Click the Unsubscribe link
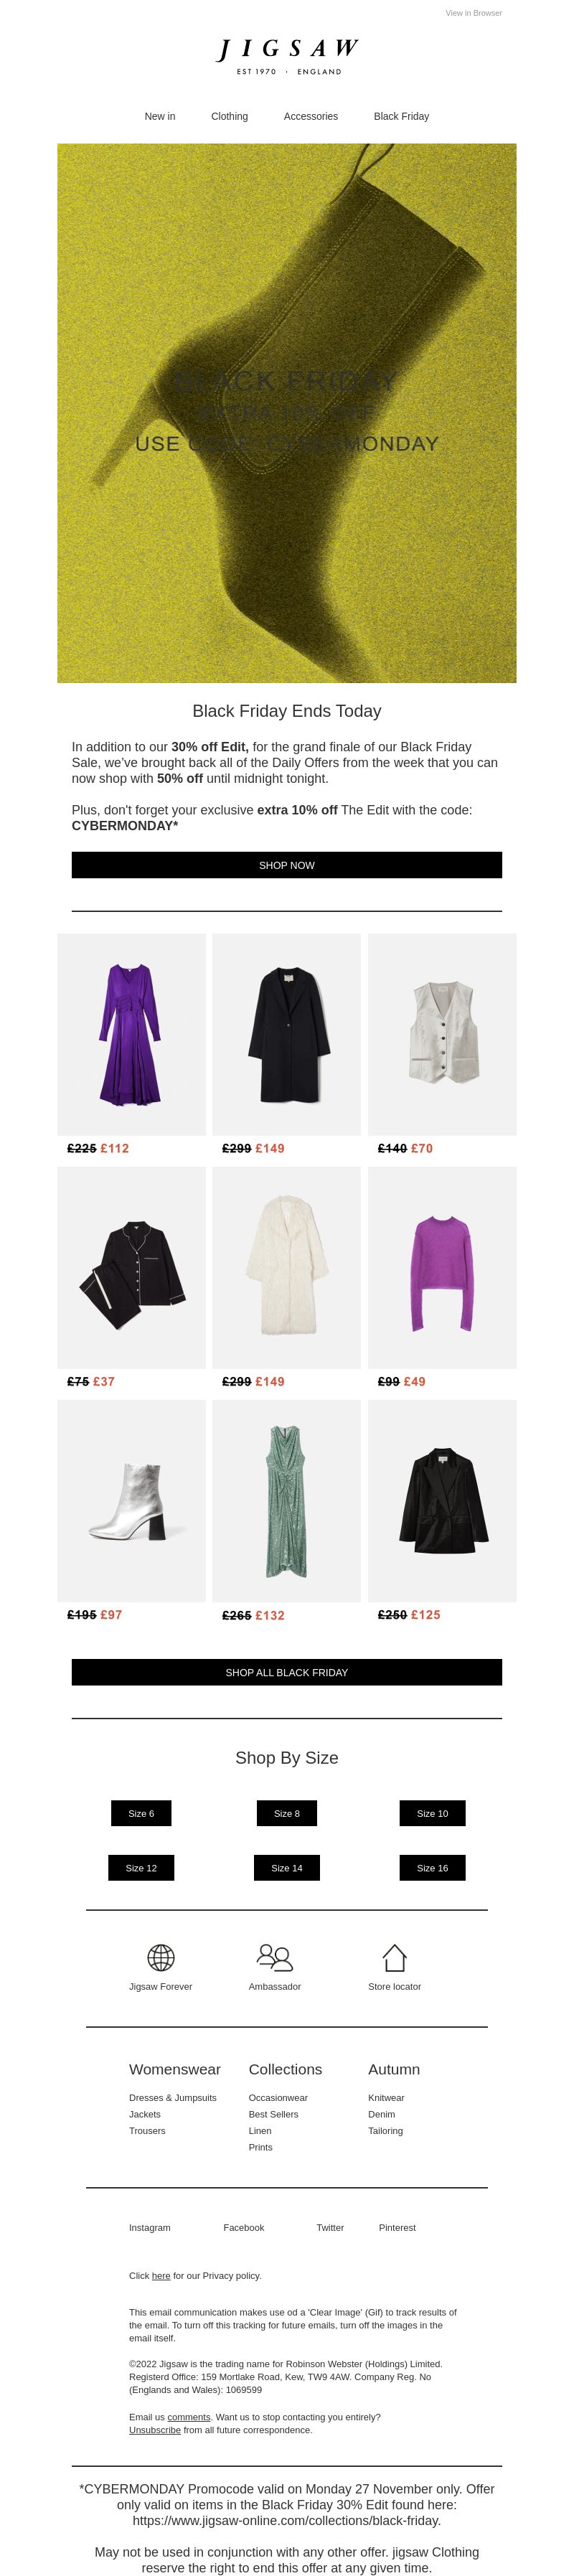 [155, 2430]
